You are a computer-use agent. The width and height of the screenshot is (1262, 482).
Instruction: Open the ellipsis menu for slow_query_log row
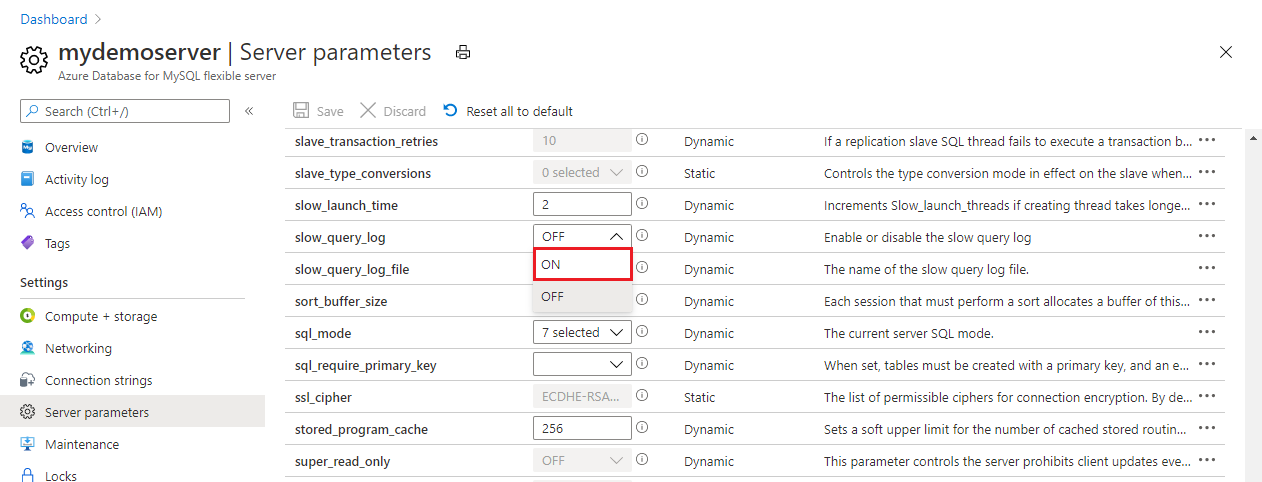pyautogui.click(x=1207, y=236)
